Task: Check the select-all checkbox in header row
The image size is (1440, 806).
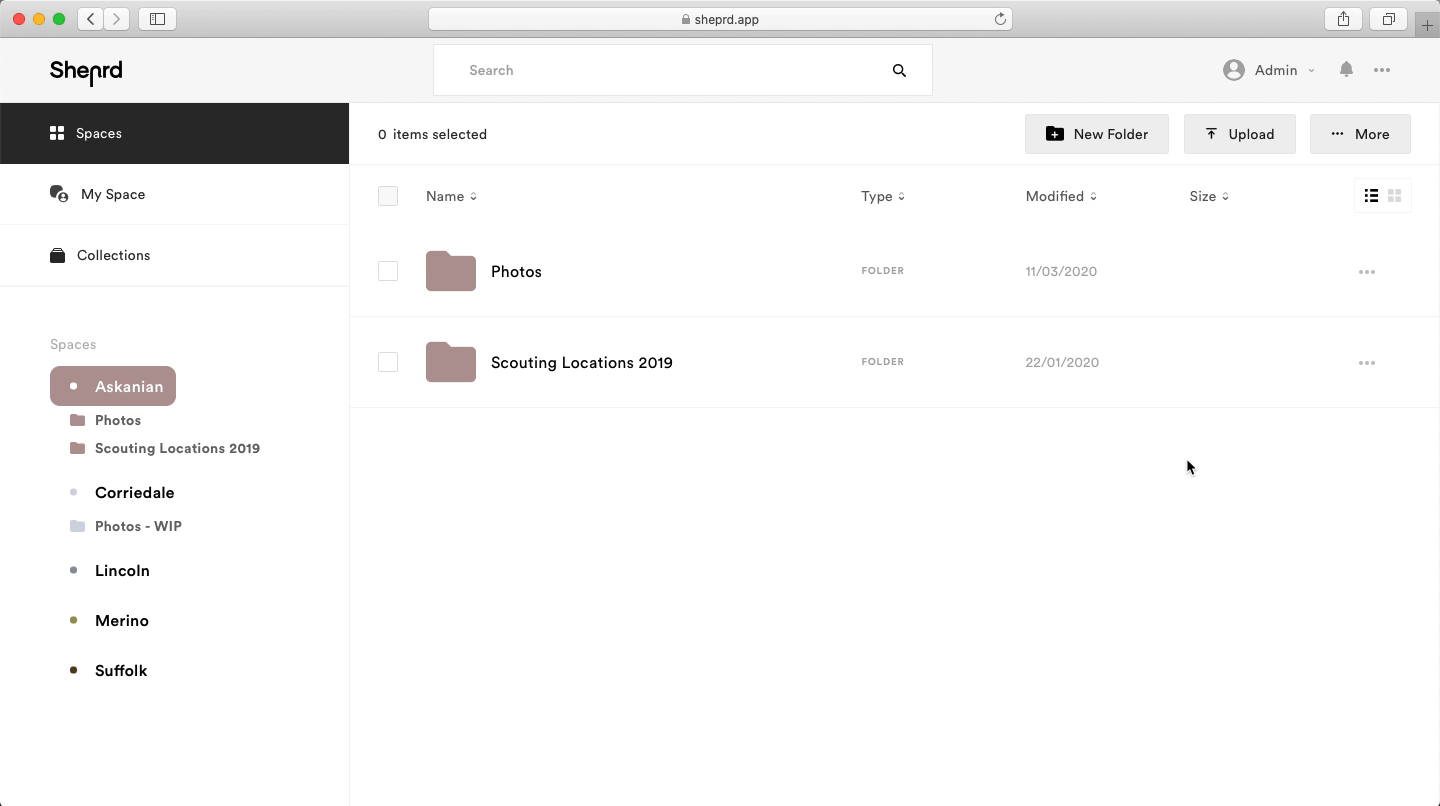Action: click(x=388, y=196)
